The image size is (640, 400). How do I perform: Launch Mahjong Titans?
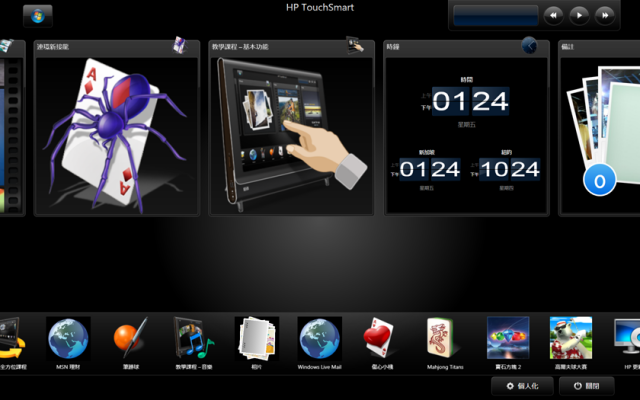click(442, 338)
